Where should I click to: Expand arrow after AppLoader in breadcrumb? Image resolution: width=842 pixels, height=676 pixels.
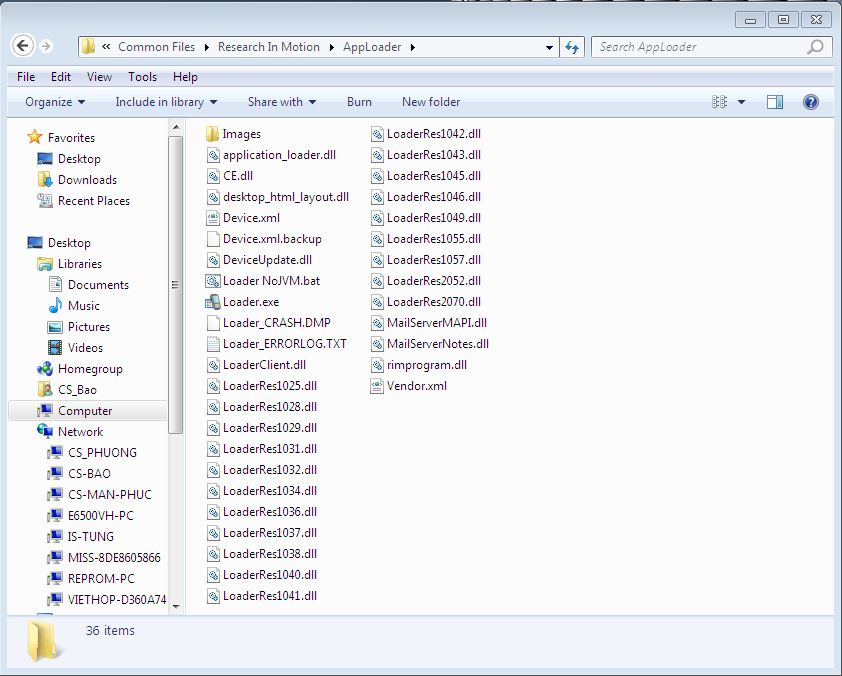[412, 47]
